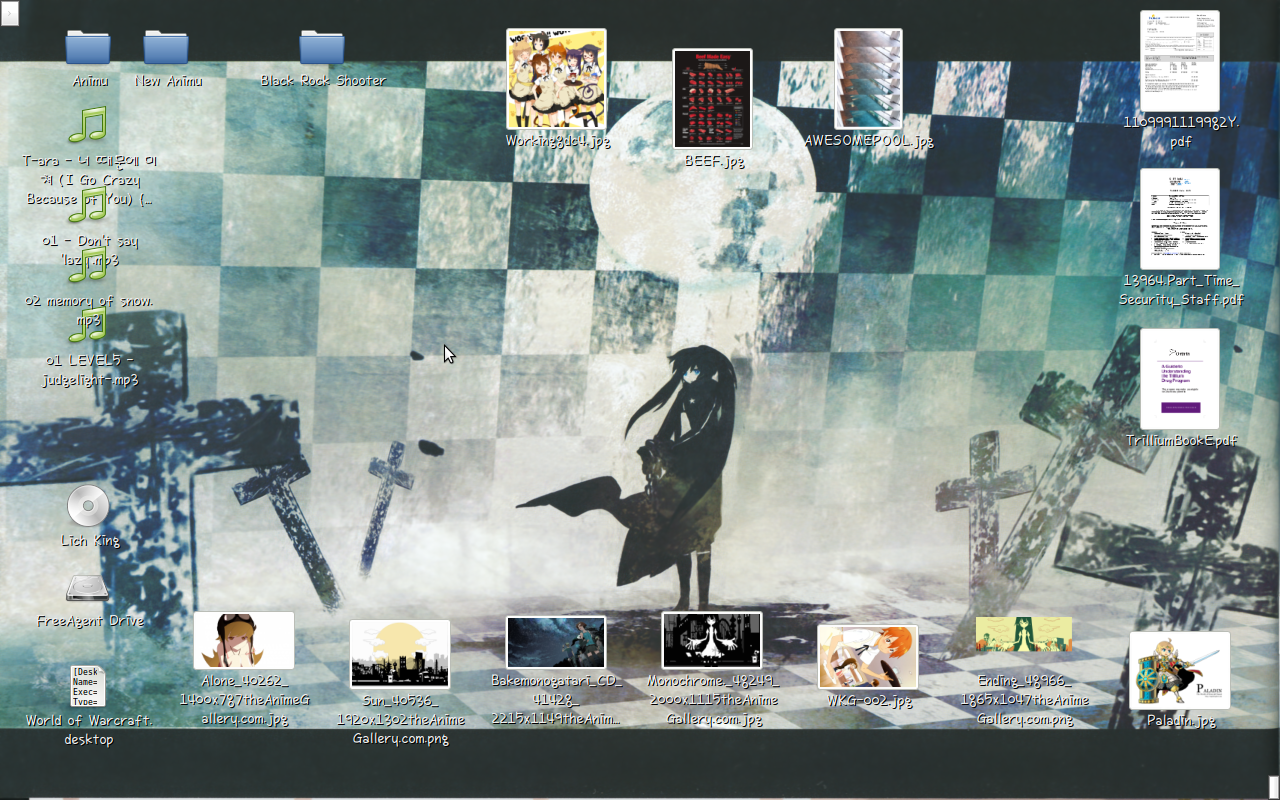Select the World of Warcraft.desktop launcher
1280x800 pixels.
pos(88,686)
